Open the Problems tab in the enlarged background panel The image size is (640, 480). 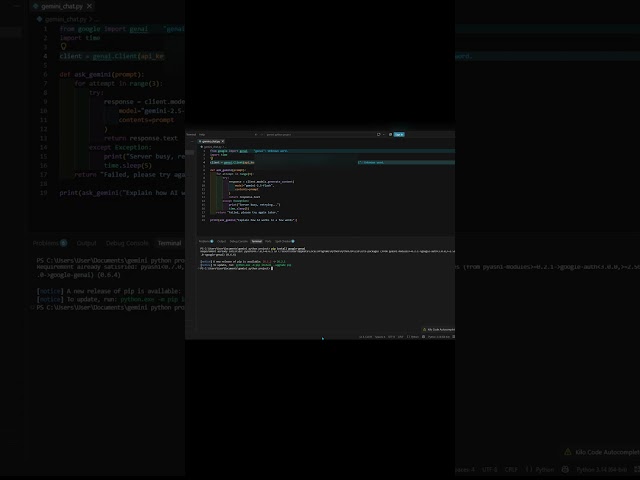(x=50, y=243)
